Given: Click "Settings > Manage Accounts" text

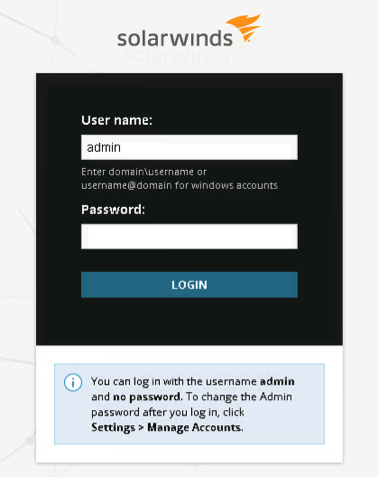Looking at the screenshot, I should point(167,428).
